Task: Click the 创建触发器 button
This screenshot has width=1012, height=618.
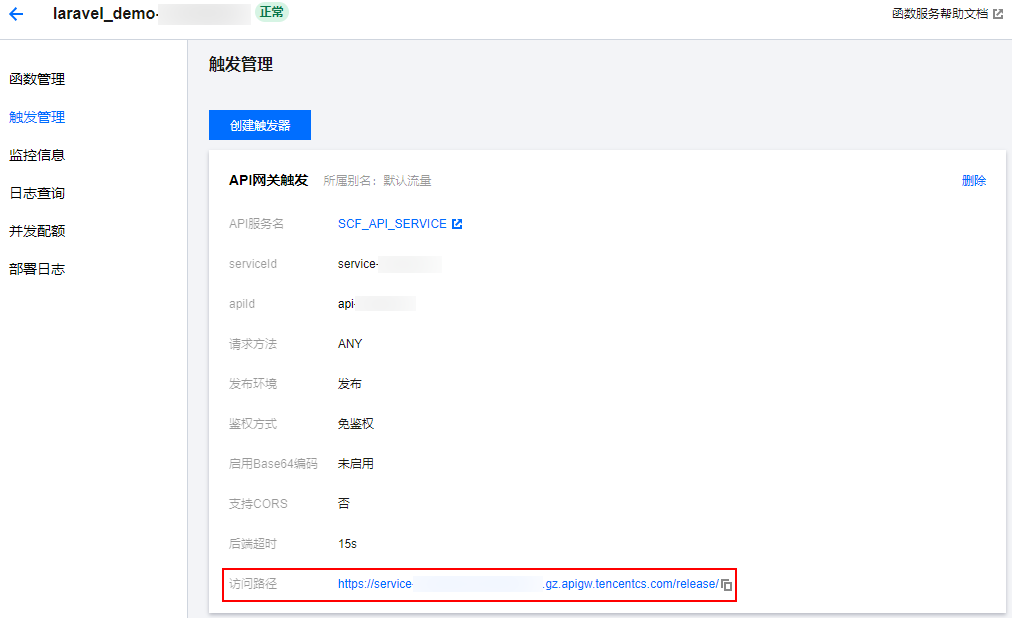Action: (x=259, y=124)
